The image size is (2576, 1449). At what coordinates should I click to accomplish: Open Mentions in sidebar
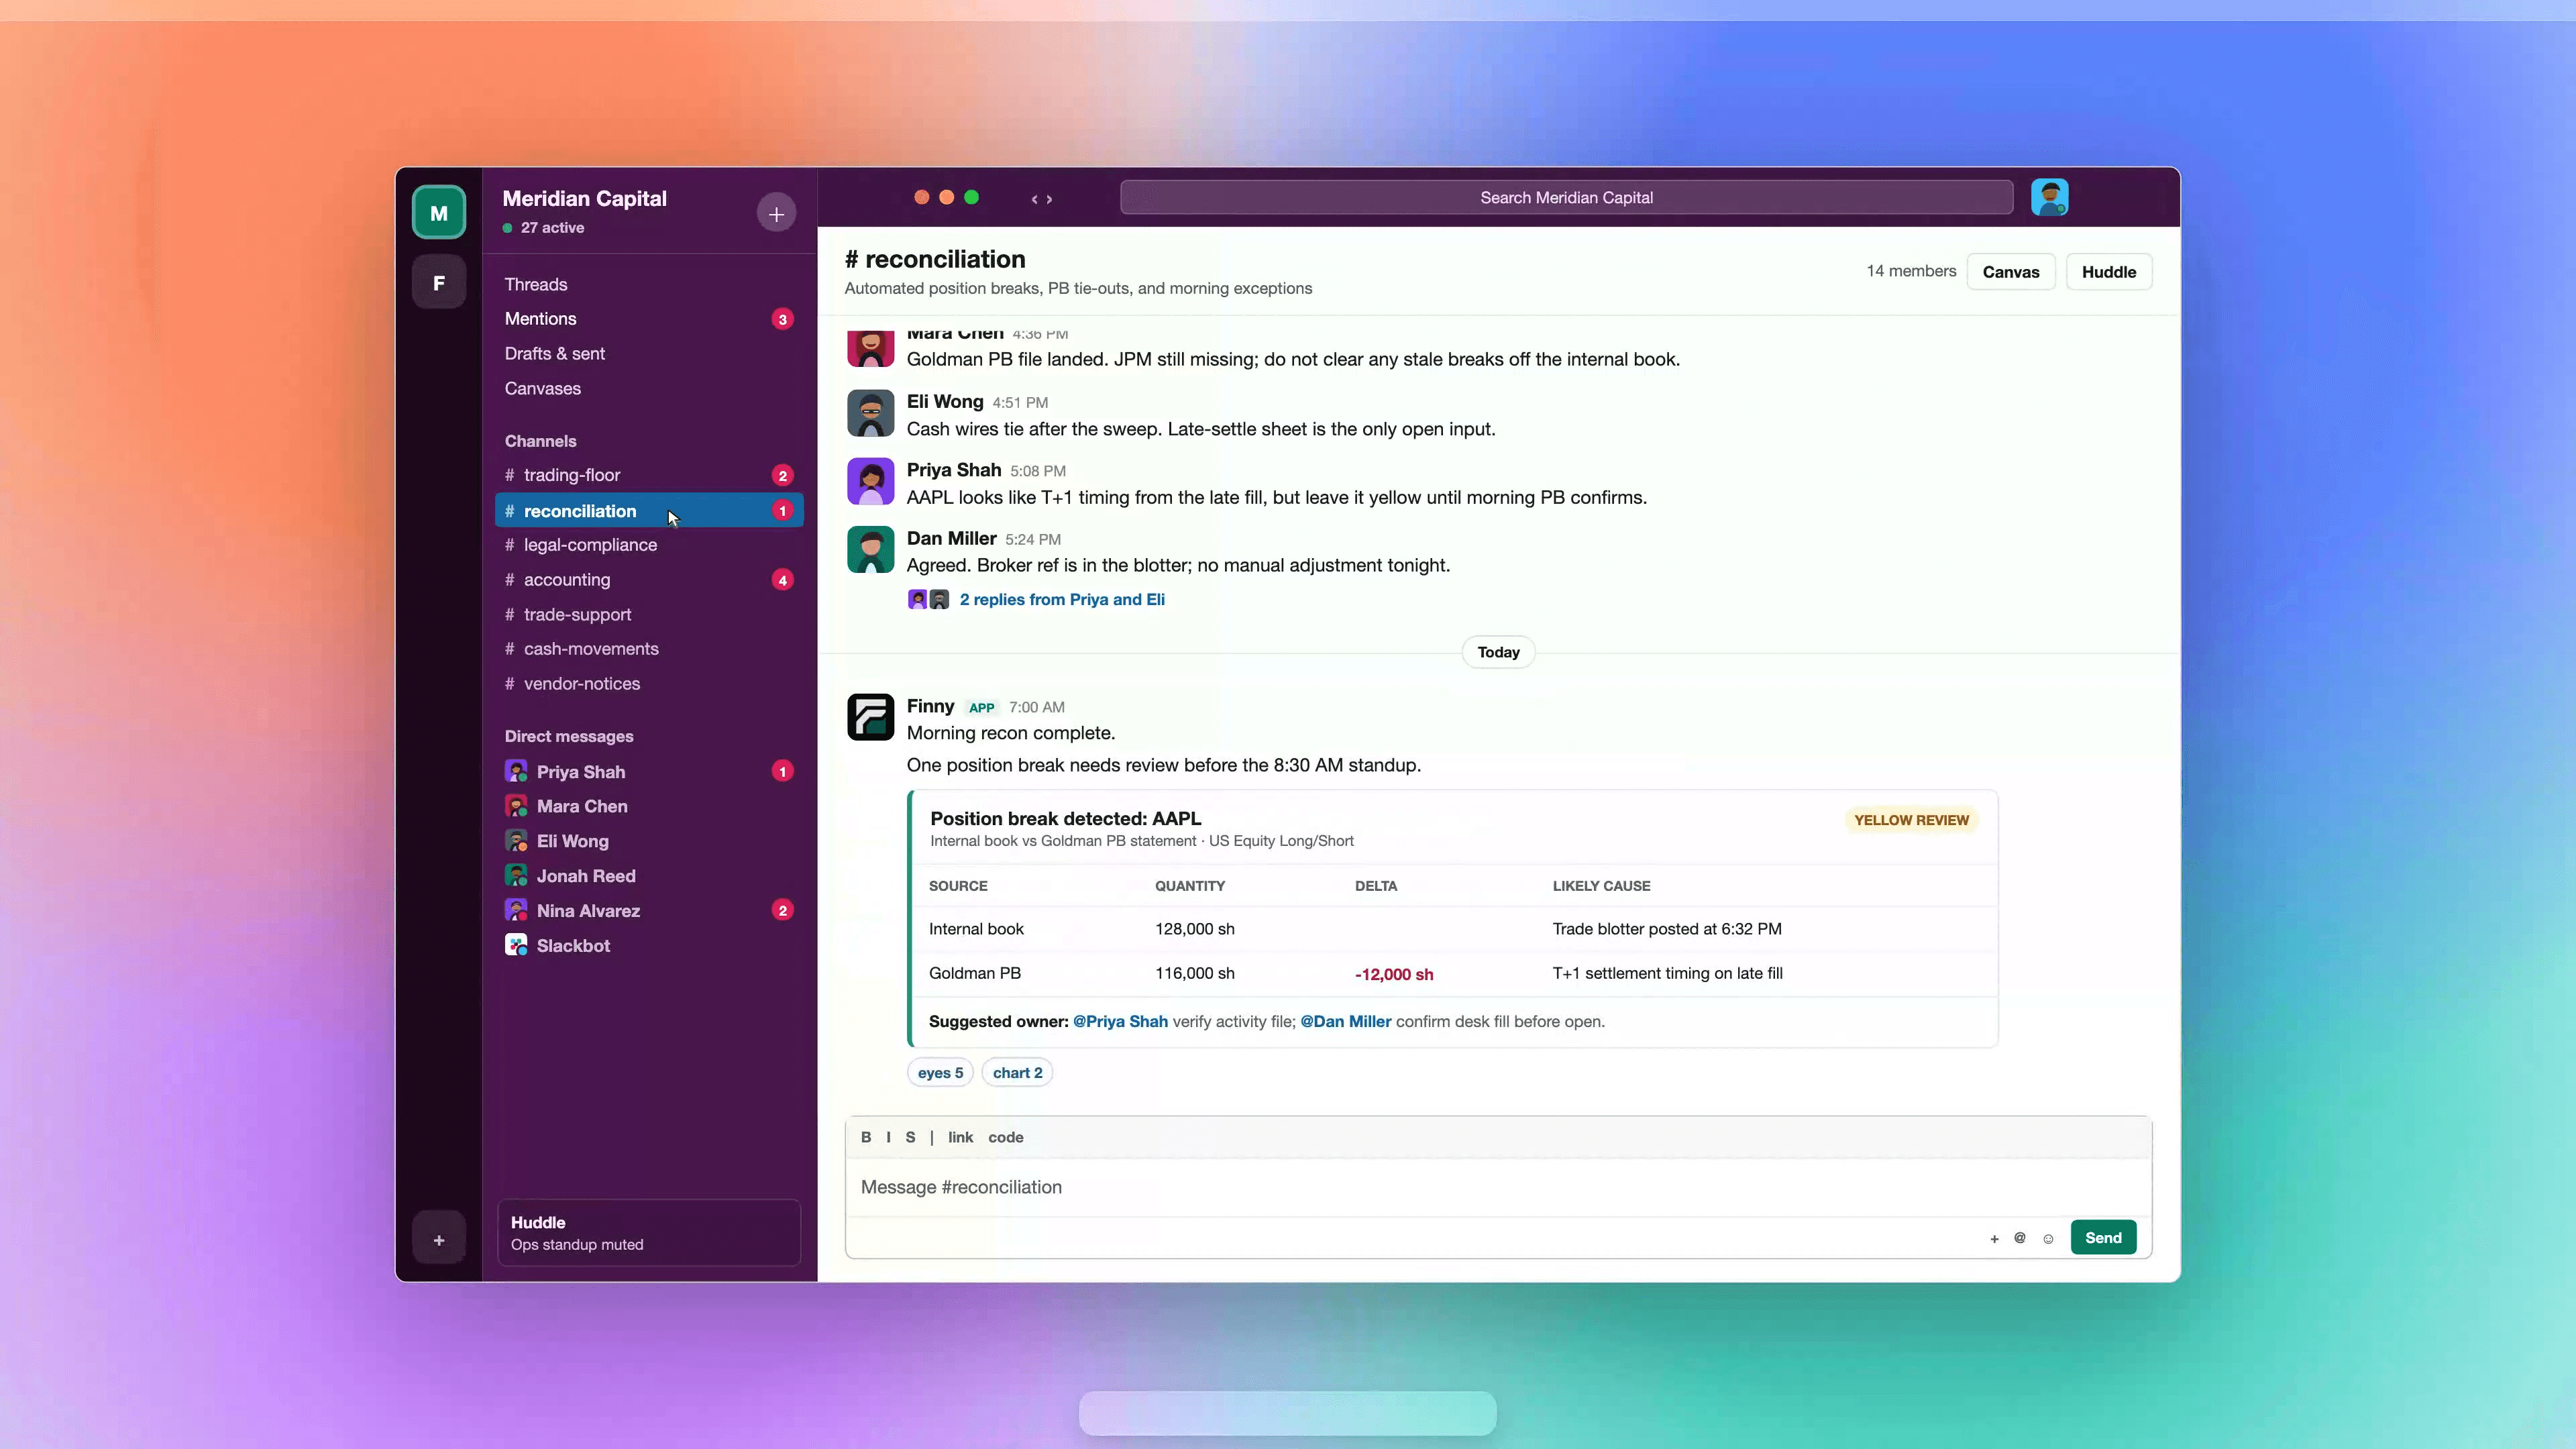tap(649, 319)
